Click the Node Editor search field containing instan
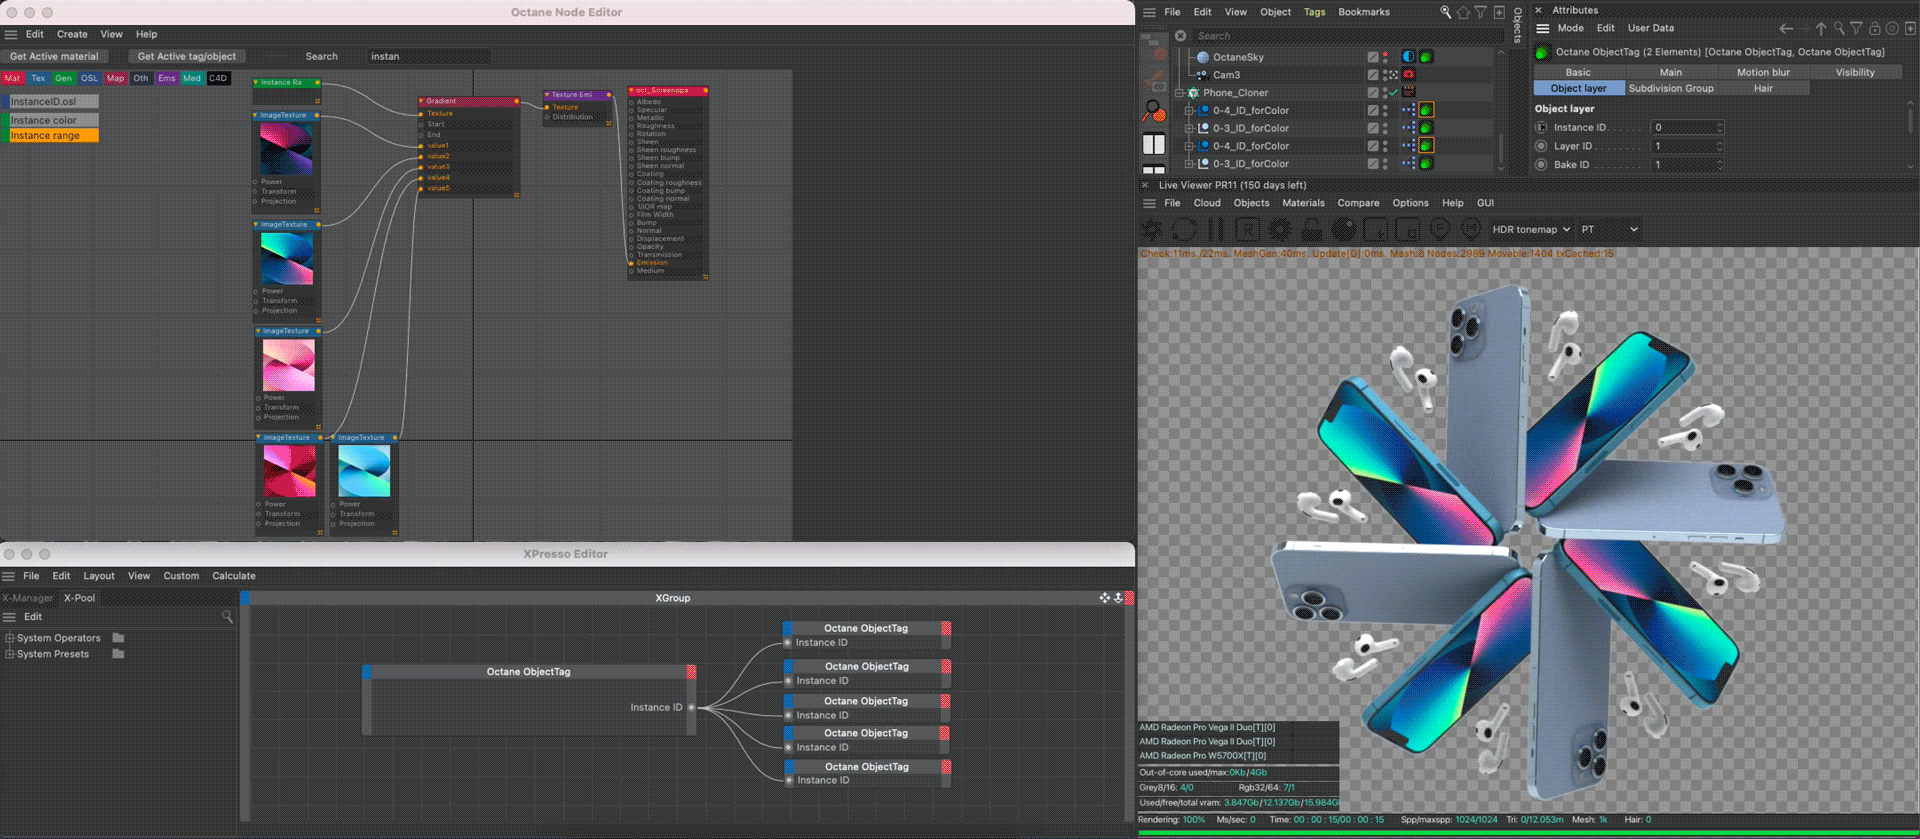This screenshot has height=839, width=1920. tap(428, 56)
